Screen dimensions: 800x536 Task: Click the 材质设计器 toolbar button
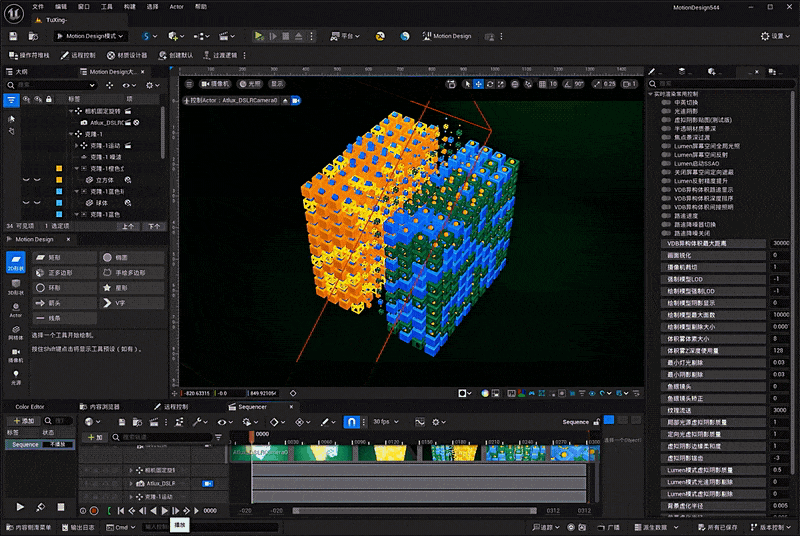click(x=127, y=55)
